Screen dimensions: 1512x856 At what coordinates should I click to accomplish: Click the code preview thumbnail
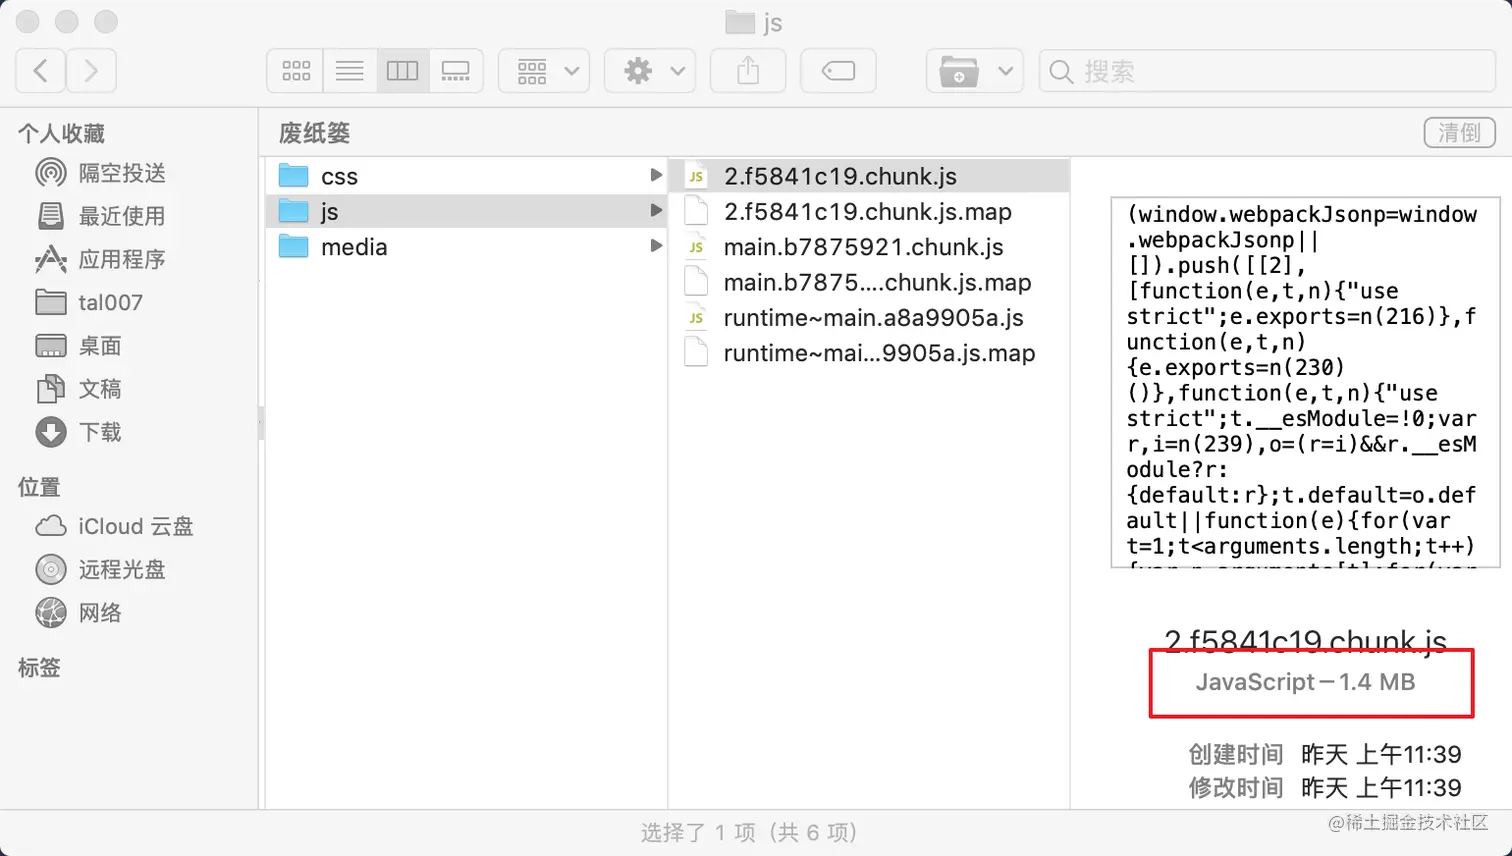point(1305,383)
